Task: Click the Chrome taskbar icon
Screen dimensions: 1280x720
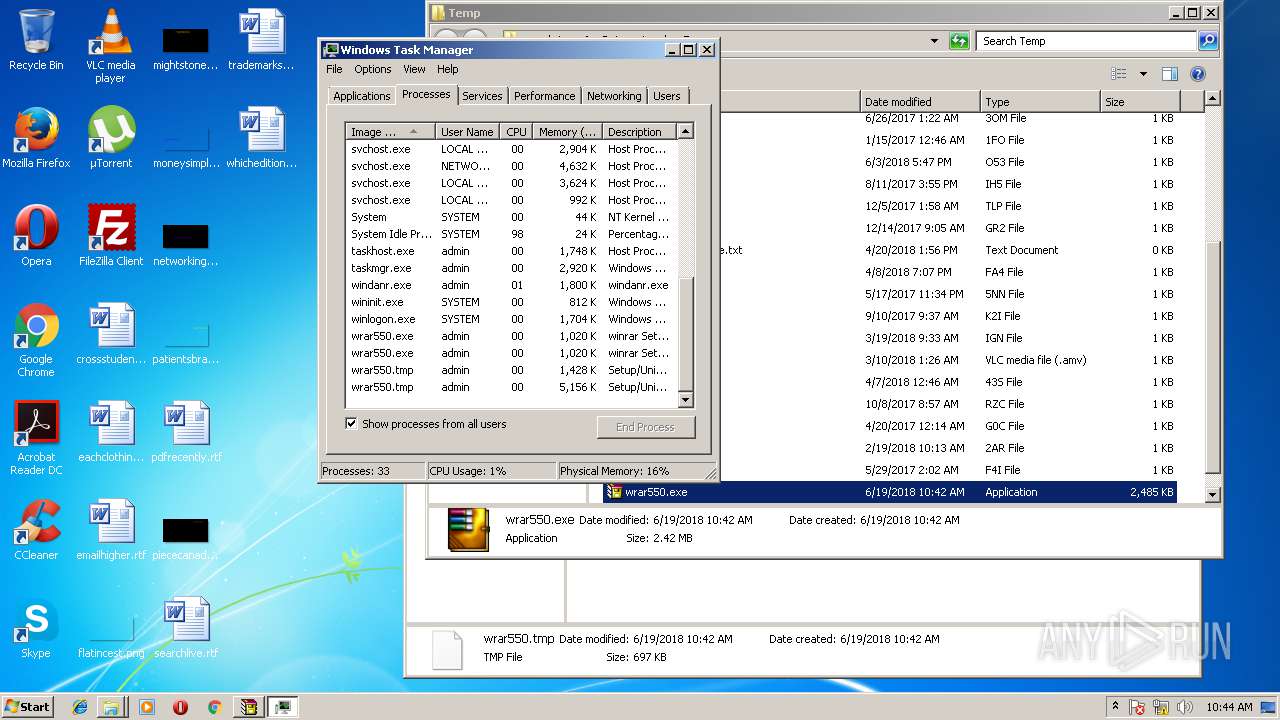Action: pos(214,707)
